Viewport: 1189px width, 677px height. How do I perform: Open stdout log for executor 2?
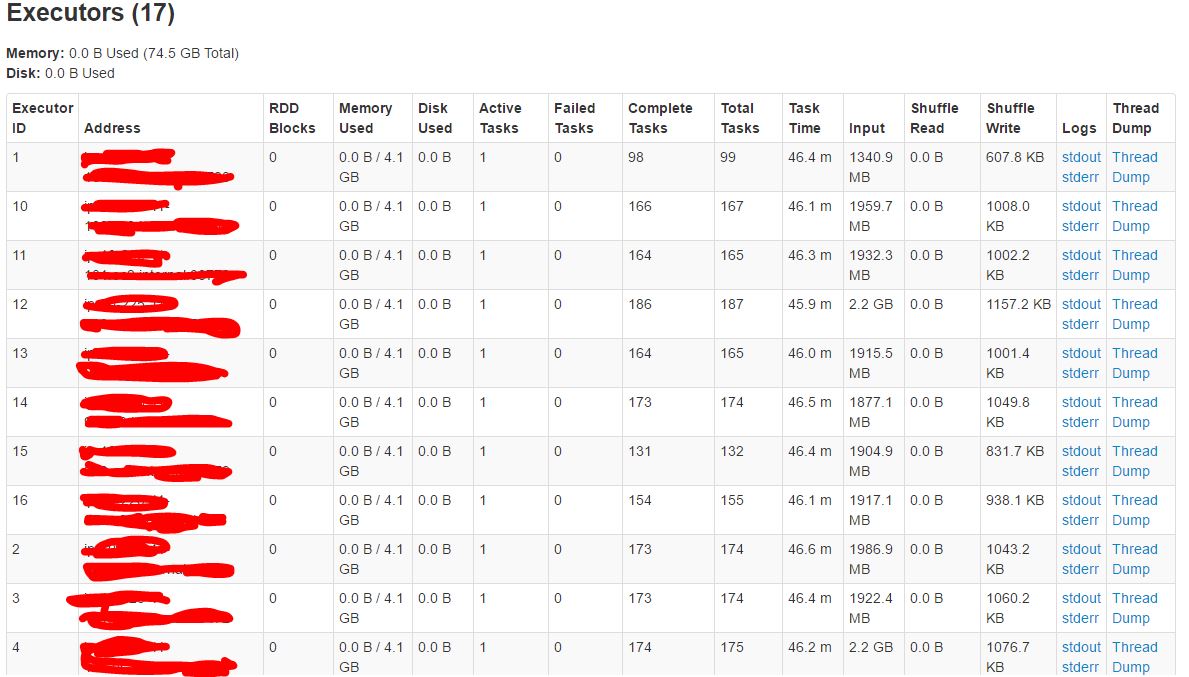(1080, 549)
